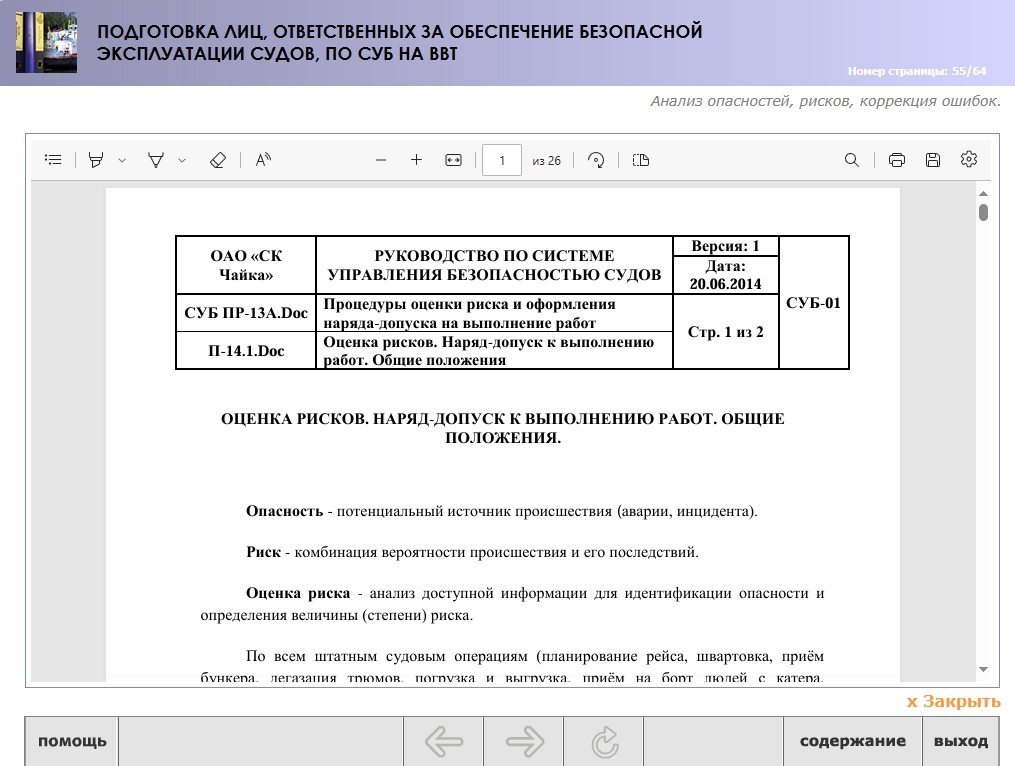Expand the highlighter options dropdown

[x=122, y=160]
